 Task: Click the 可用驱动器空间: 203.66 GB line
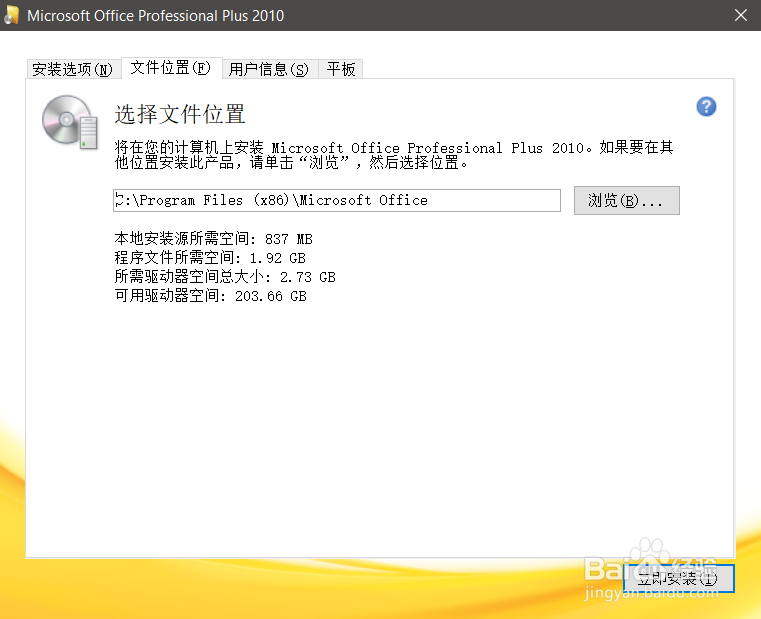point(211,296)
